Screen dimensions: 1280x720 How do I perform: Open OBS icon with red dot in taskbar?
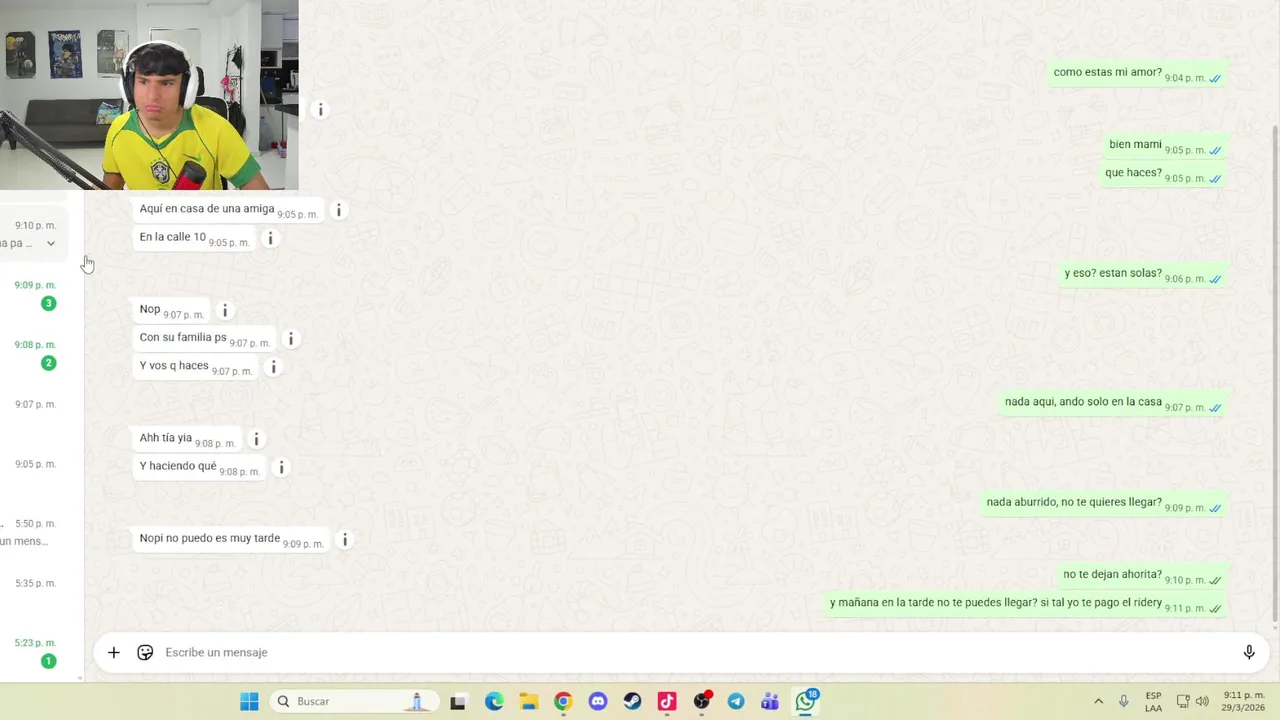tap(702, 701)
